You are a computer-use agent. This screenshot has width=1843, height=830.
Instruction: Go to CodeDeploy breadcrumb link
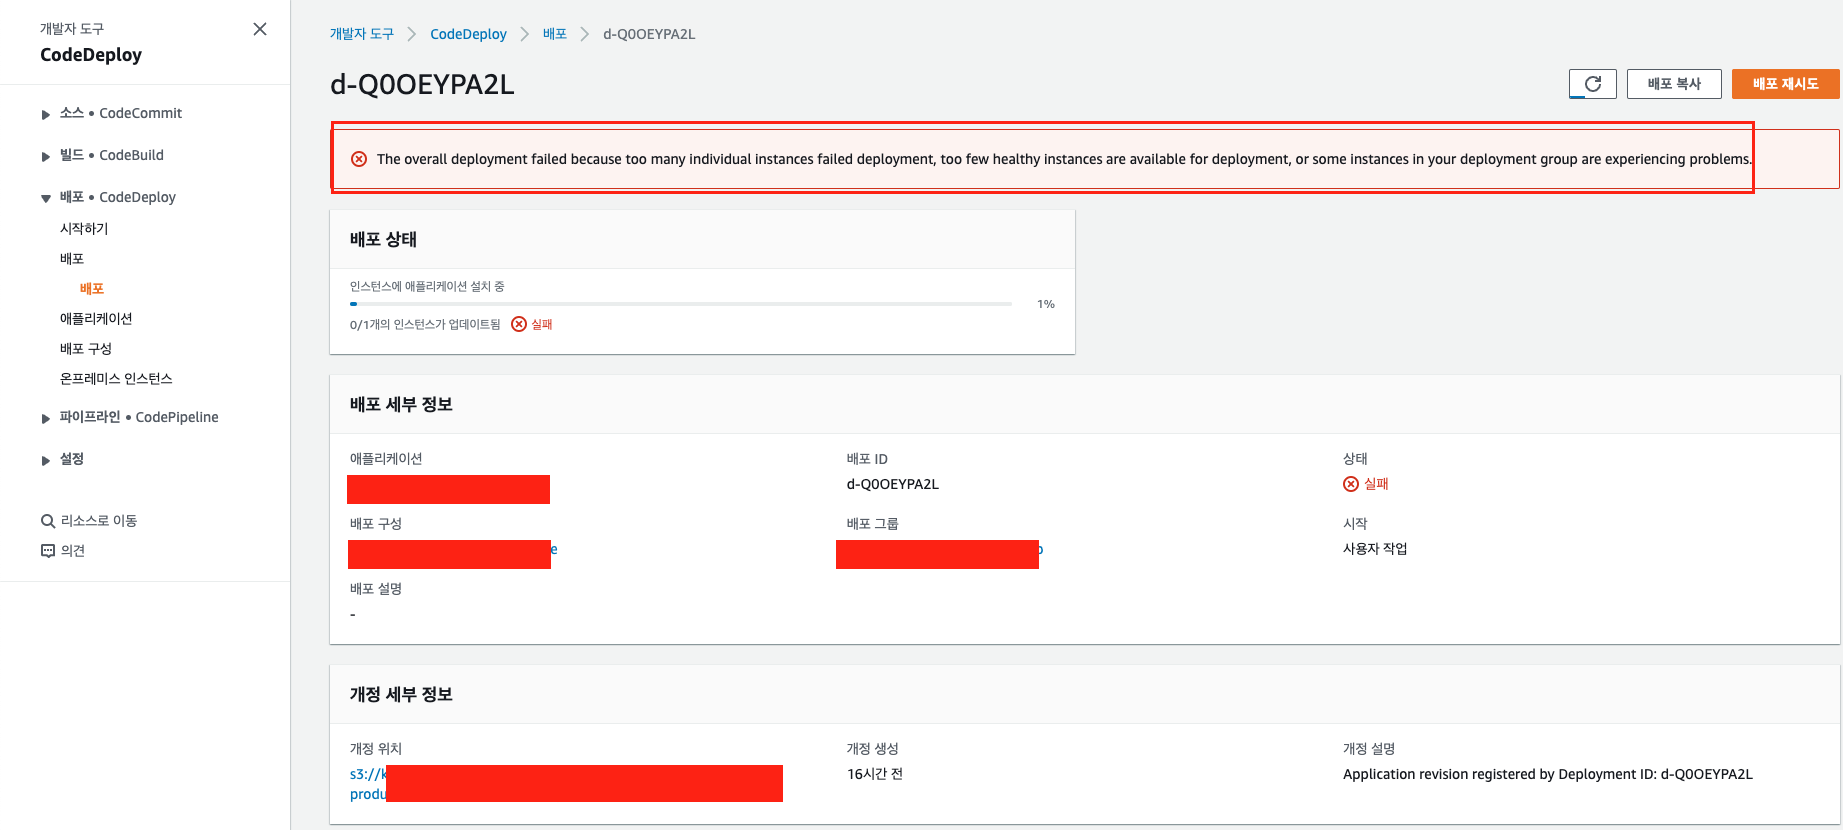tap(468, 34)
